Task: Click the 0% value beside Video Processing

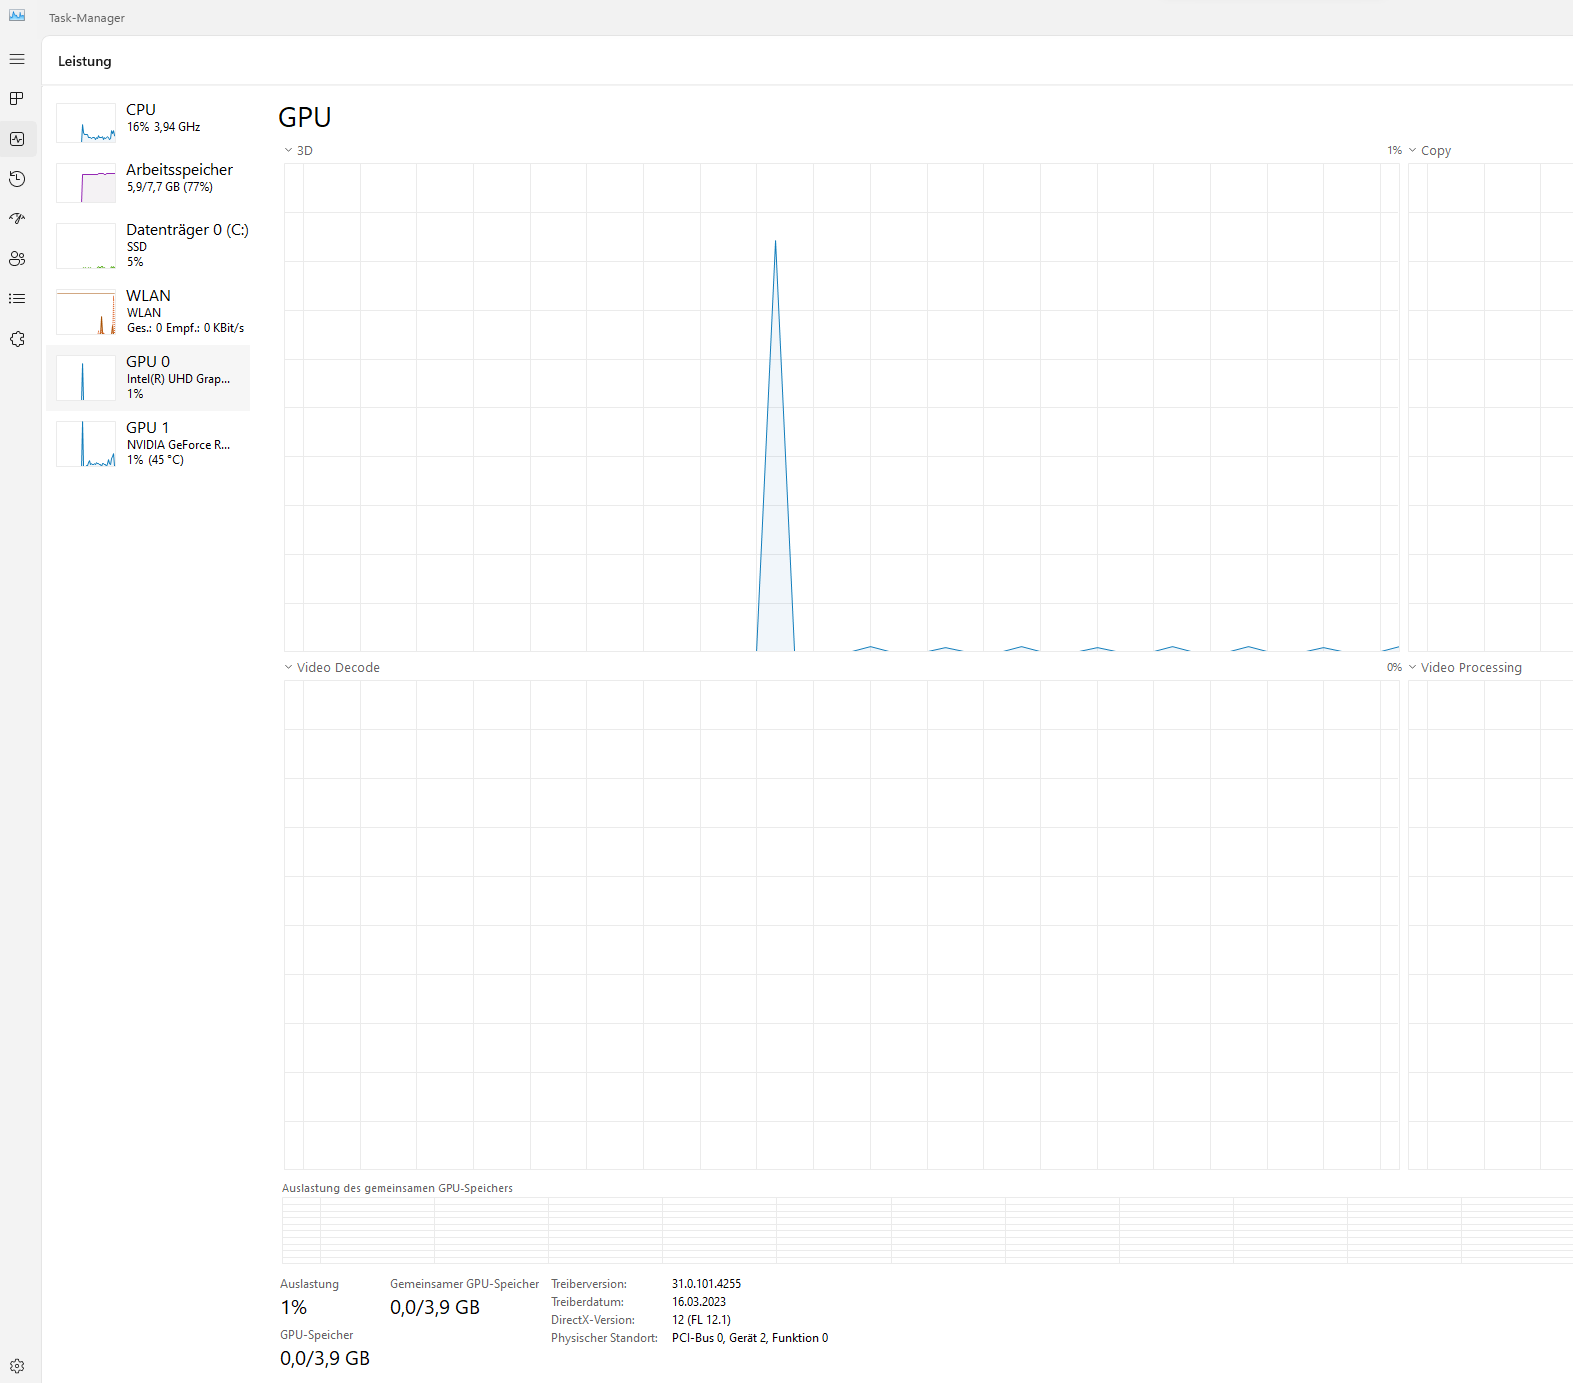Action: 1394,668
